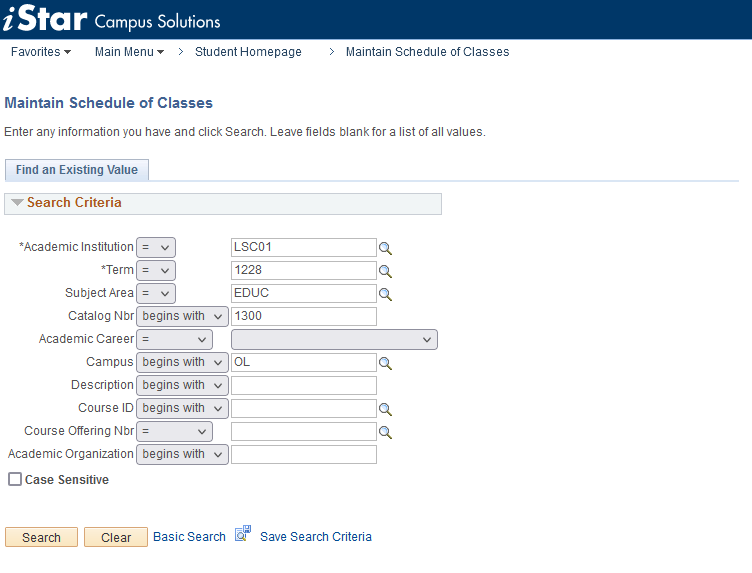The height and width of the screenshot is (573, 752).
Task: Open lookup for Academic Institution field
Action: [385, 248]
